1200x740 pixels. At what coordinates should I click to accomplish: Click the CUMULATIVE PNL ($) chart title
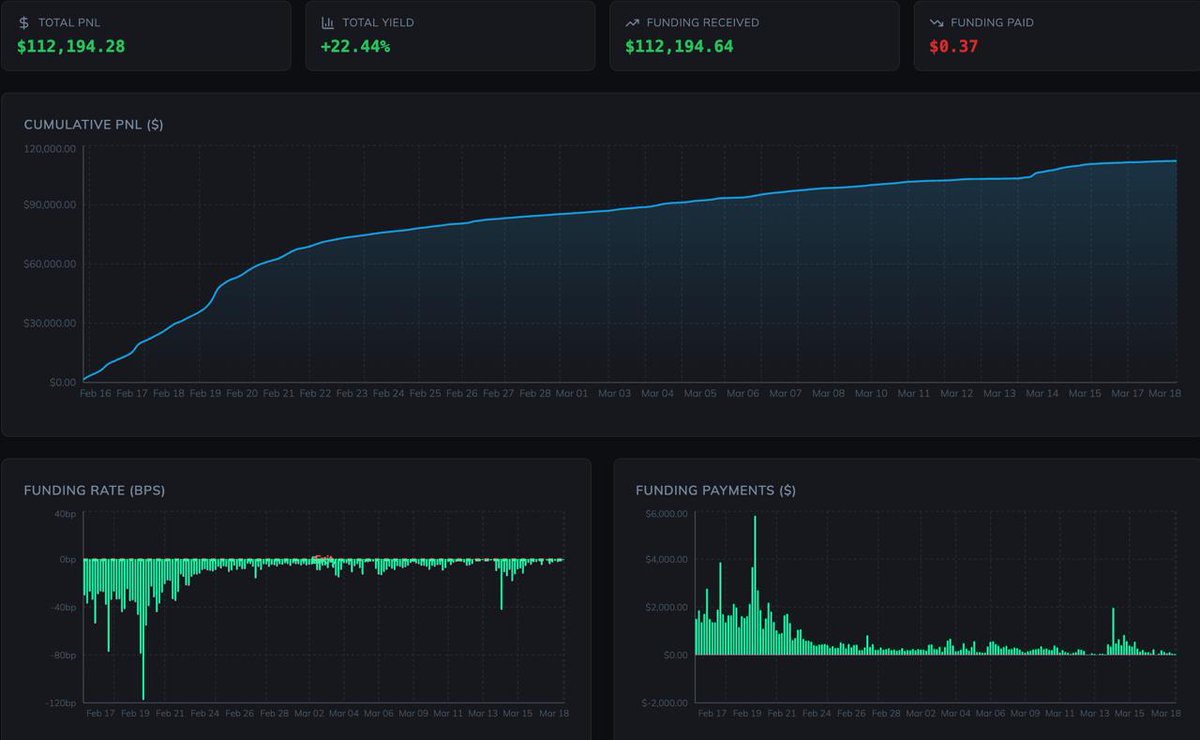[x=94, y=125]
